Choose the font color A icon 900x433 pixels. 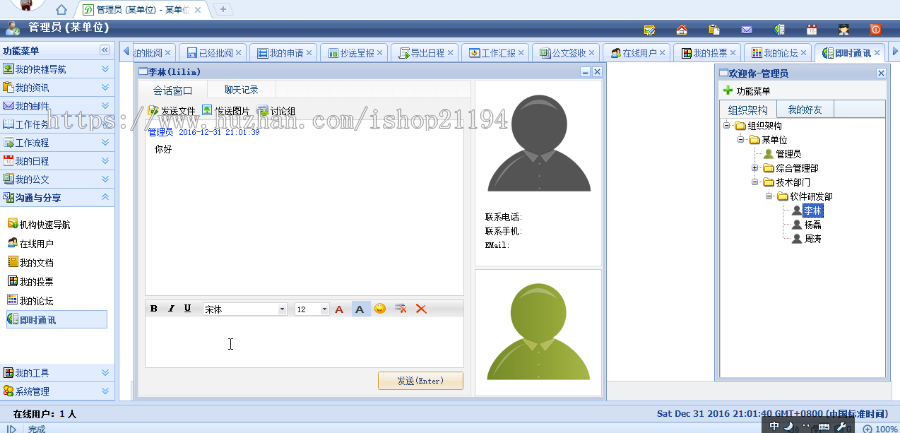pos(339,310)
